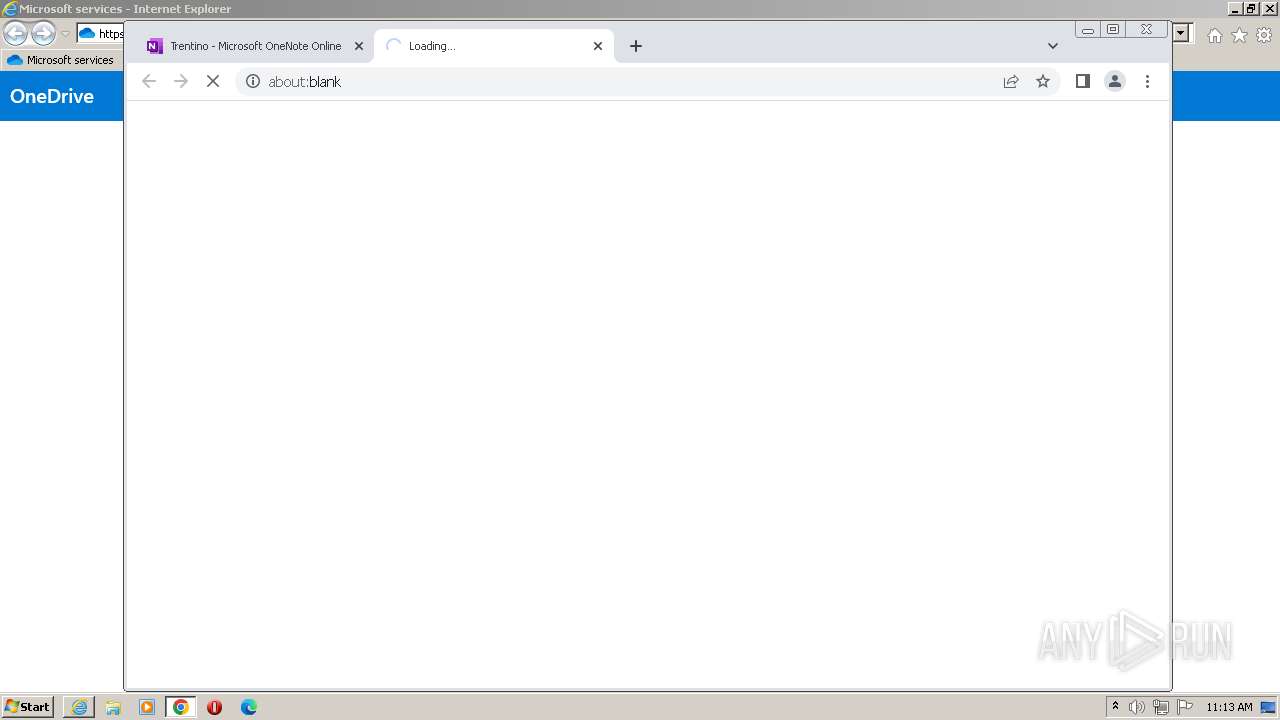Open a new Chrome tab
1280x720 pixels.
click(636, 46)
